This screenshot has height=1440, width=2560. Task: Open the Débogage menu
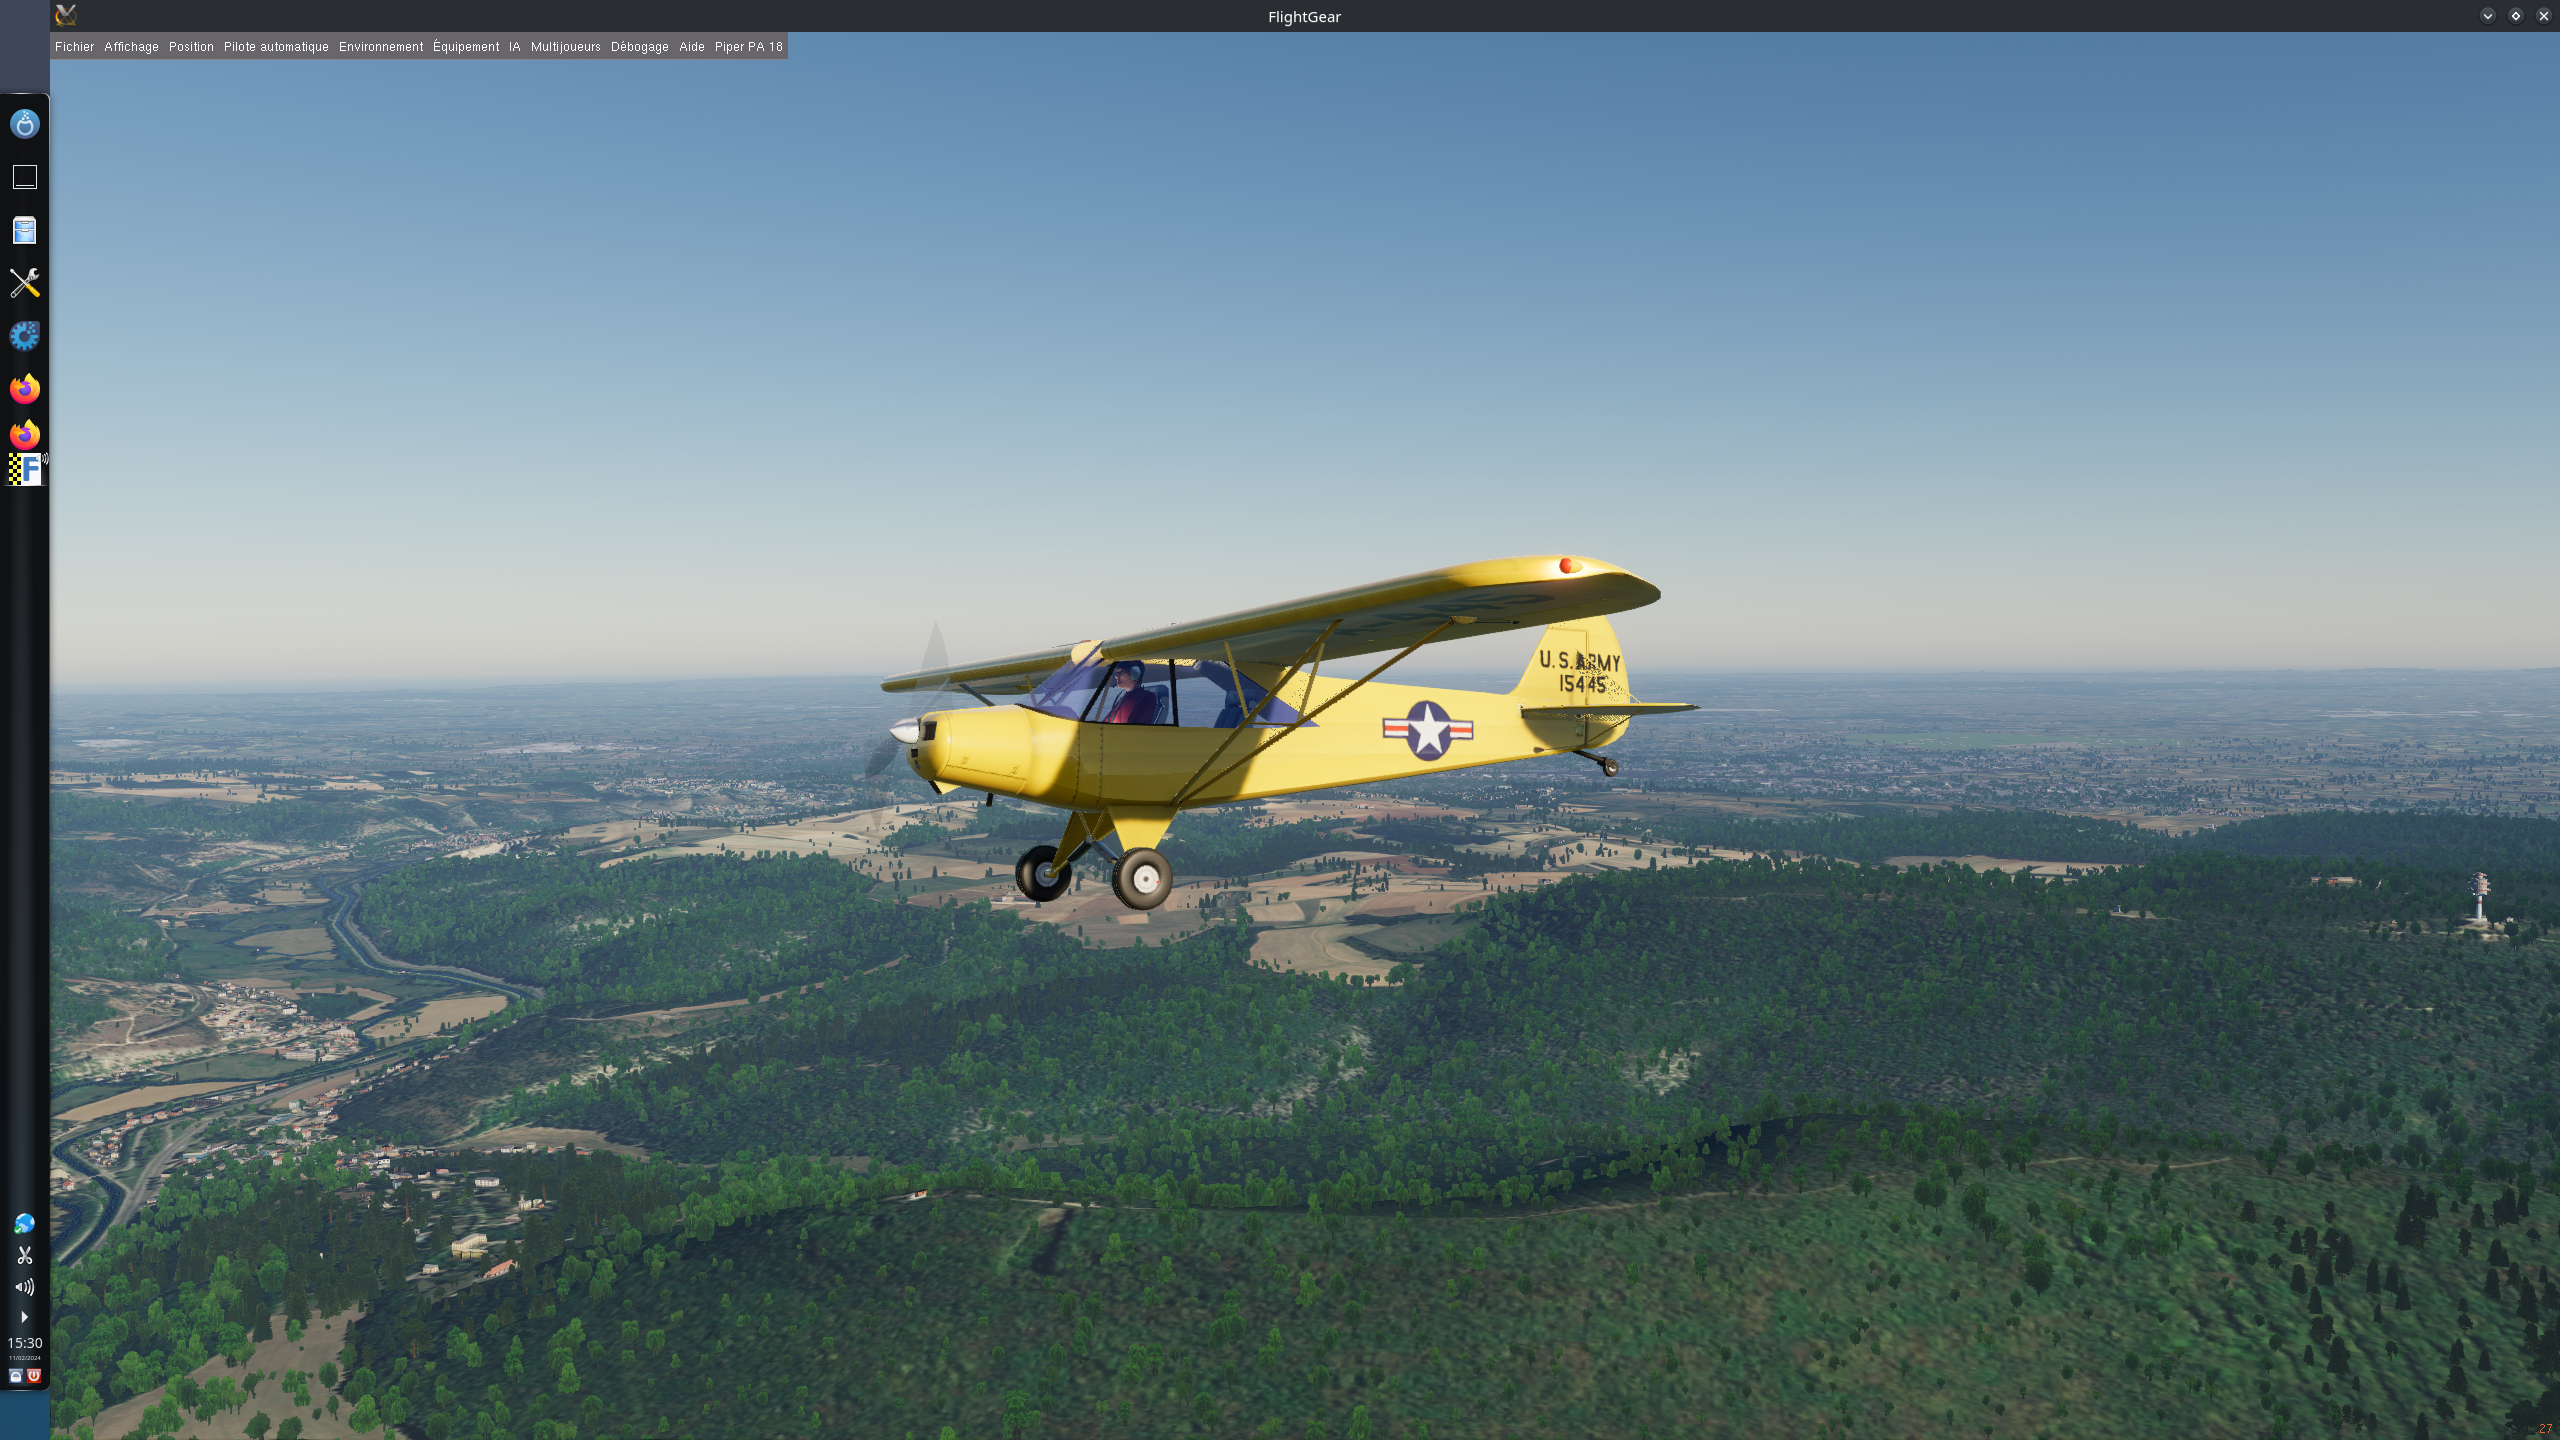(x=639, y=47)
